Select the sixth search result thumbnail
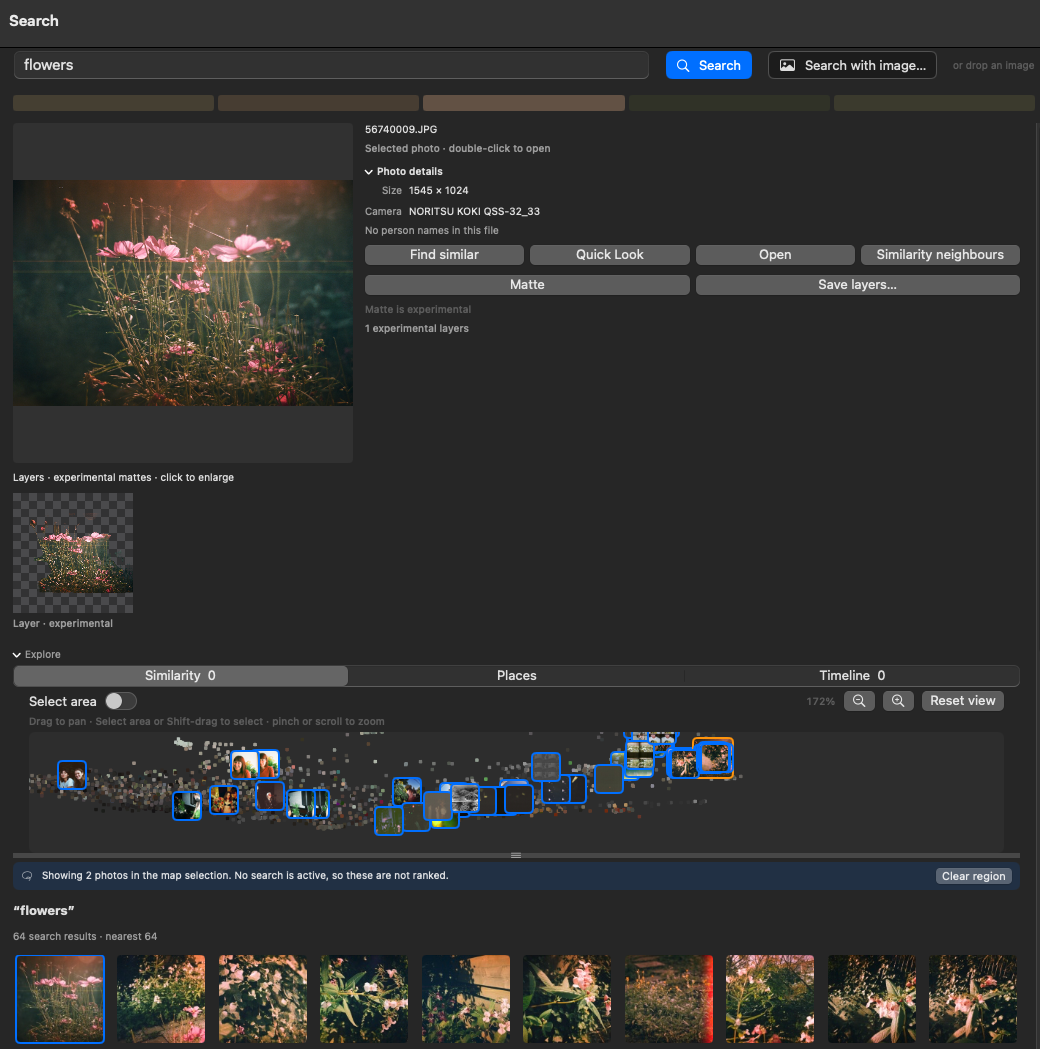 tap(567, 999)
